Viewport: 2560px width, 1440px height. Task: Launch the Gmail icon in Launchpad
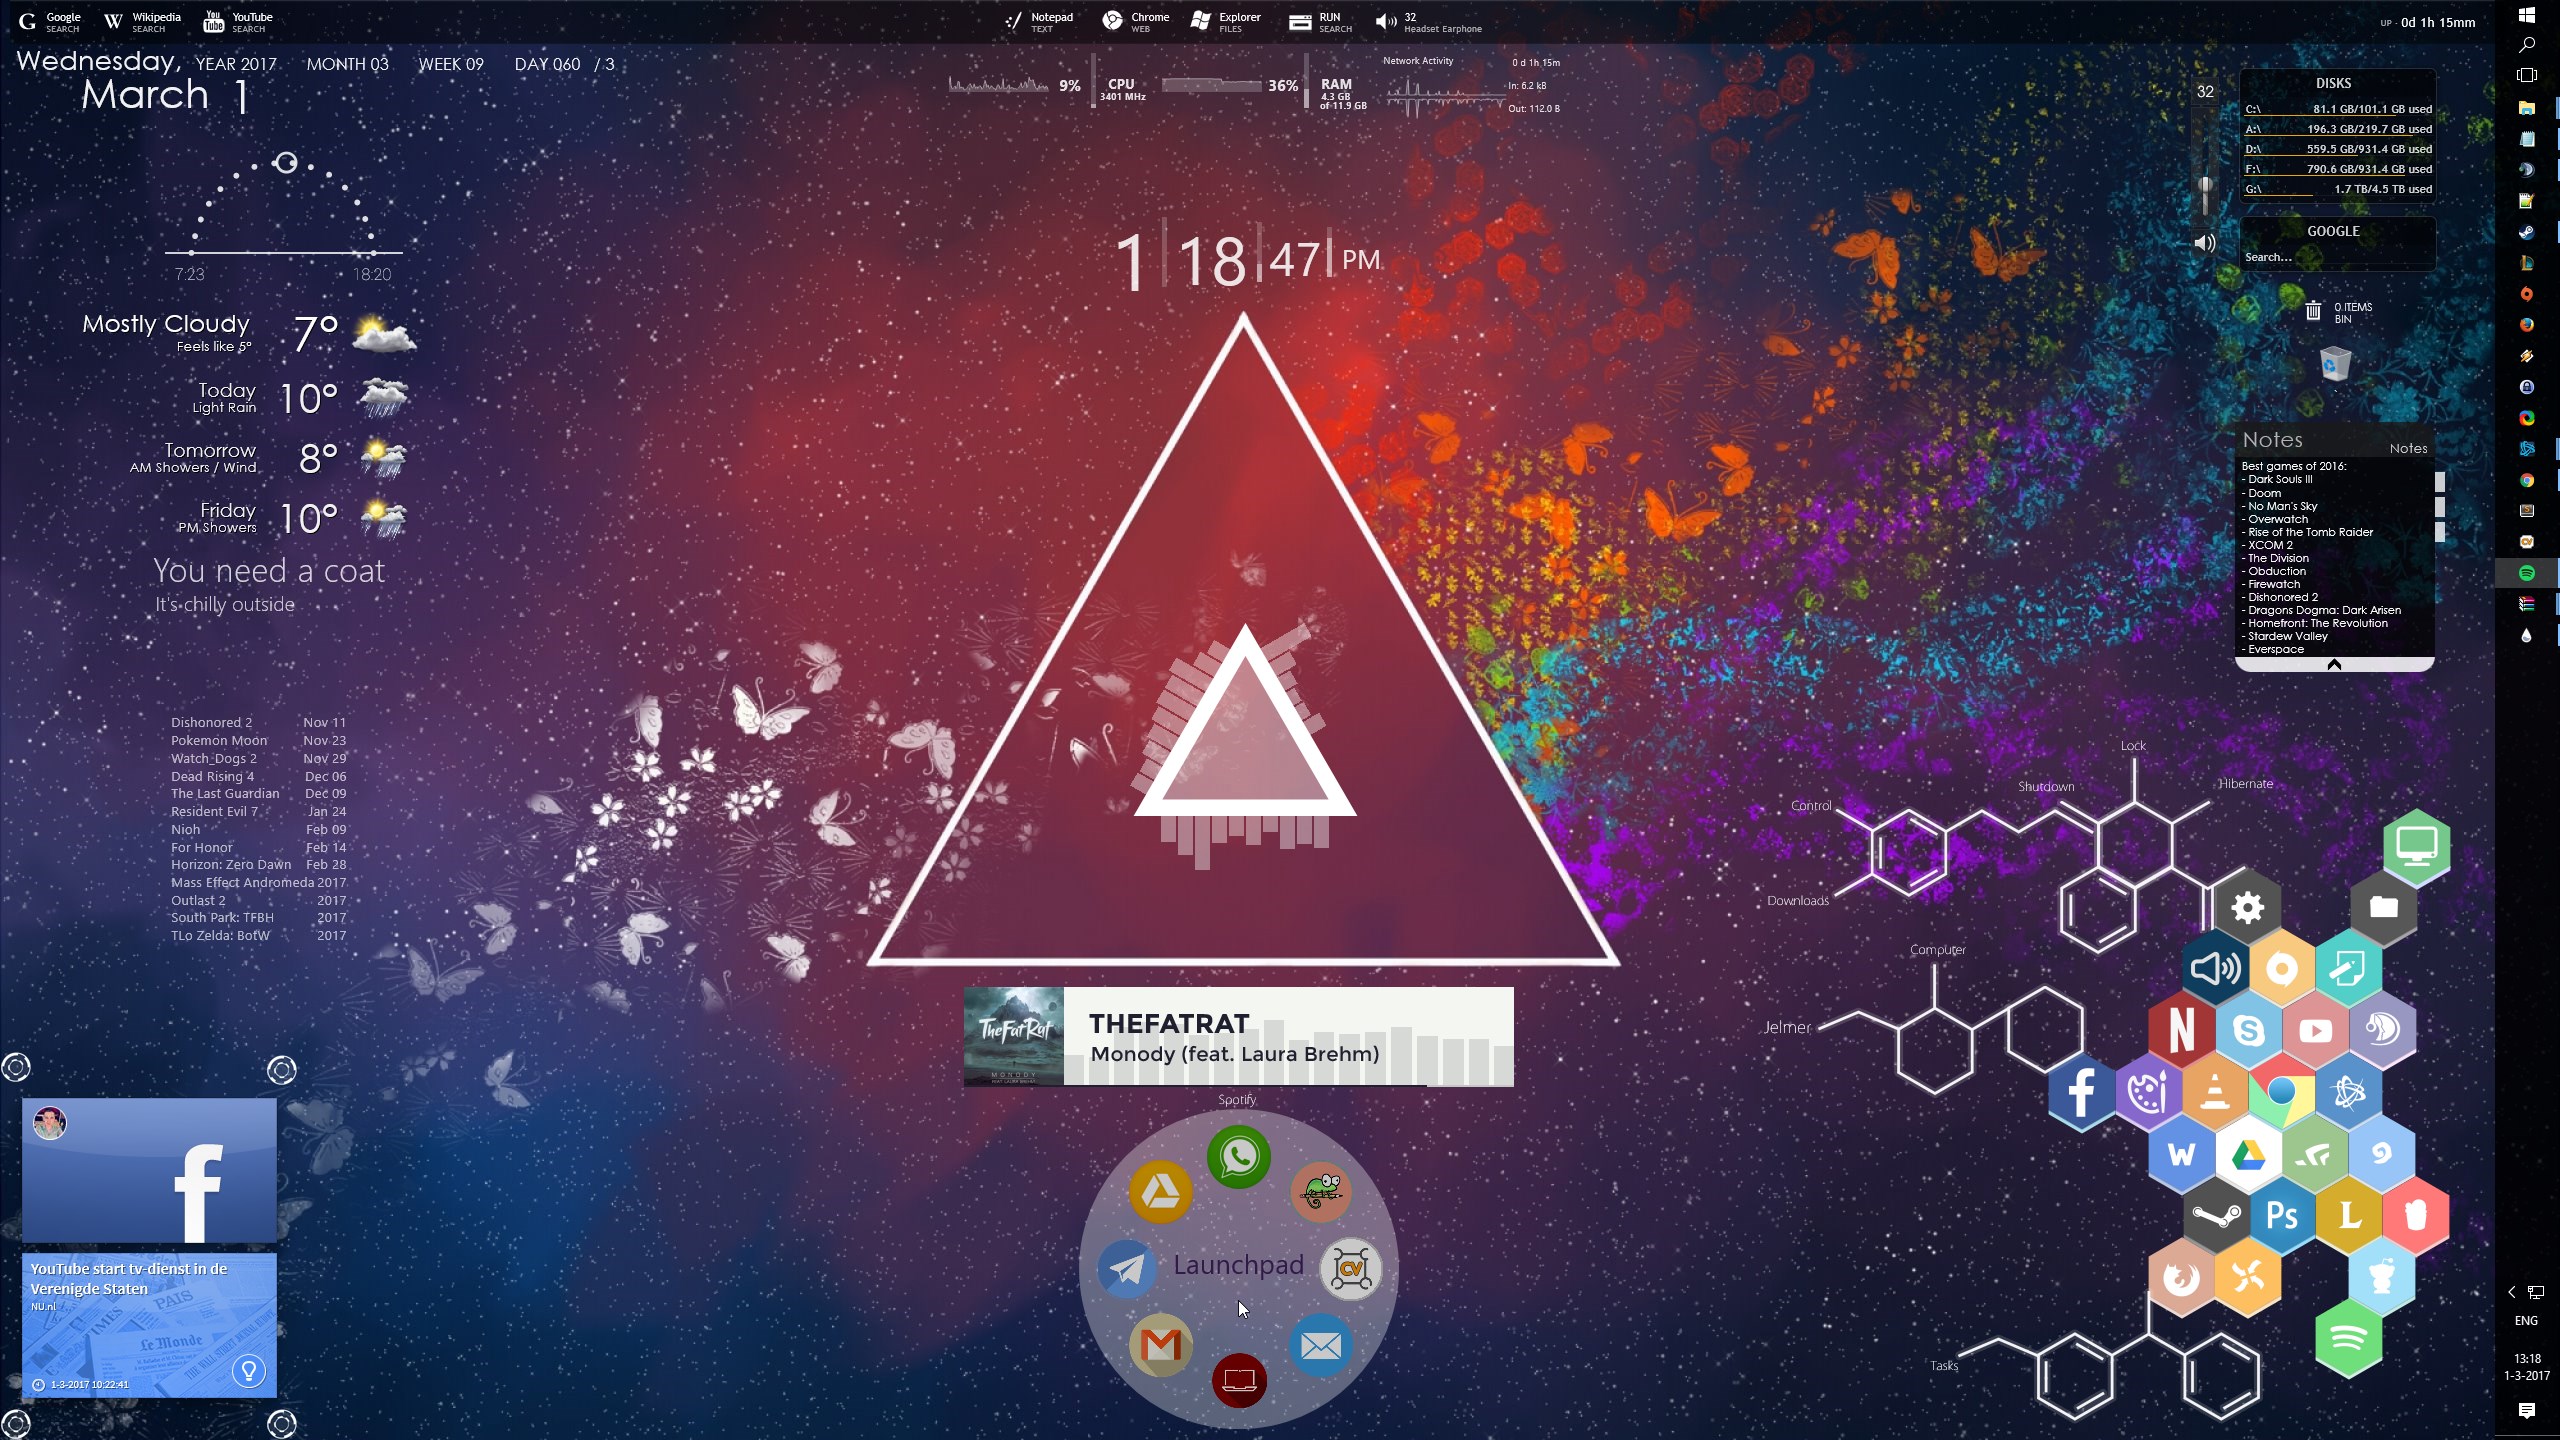pos(1160,1345)
